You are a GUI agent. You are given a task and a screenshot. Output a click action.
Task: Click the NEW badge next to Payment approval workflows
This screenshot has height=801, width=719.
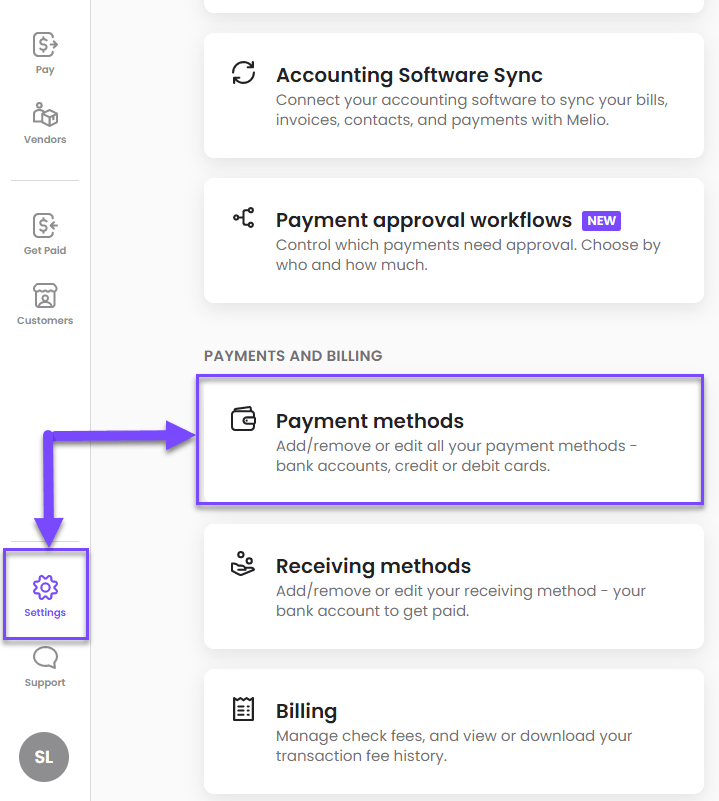(601, 221)
